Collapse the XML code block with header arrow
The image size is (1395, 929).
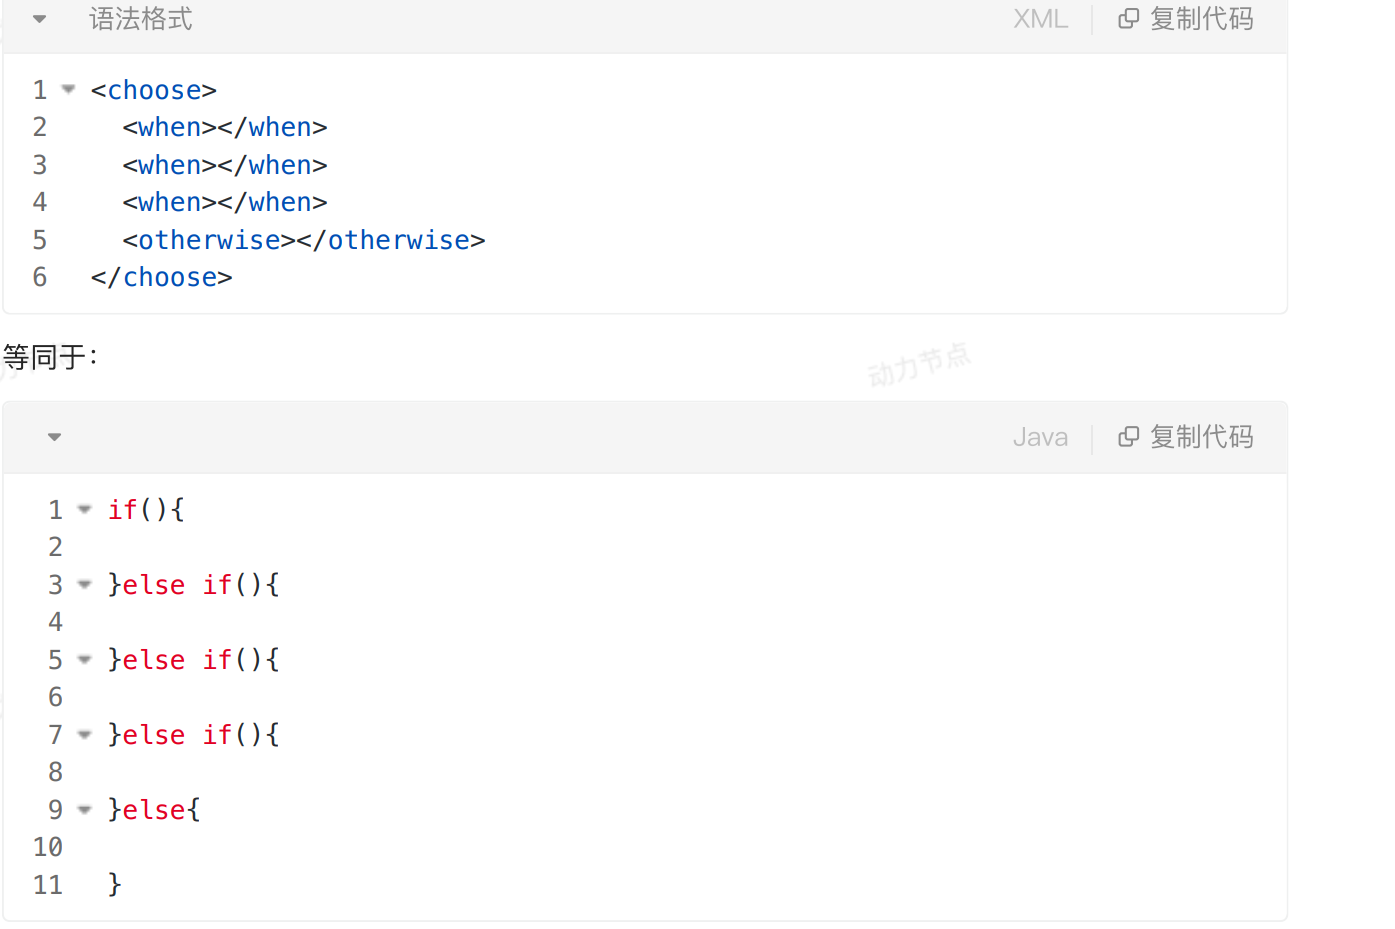[x=40, y=19]
